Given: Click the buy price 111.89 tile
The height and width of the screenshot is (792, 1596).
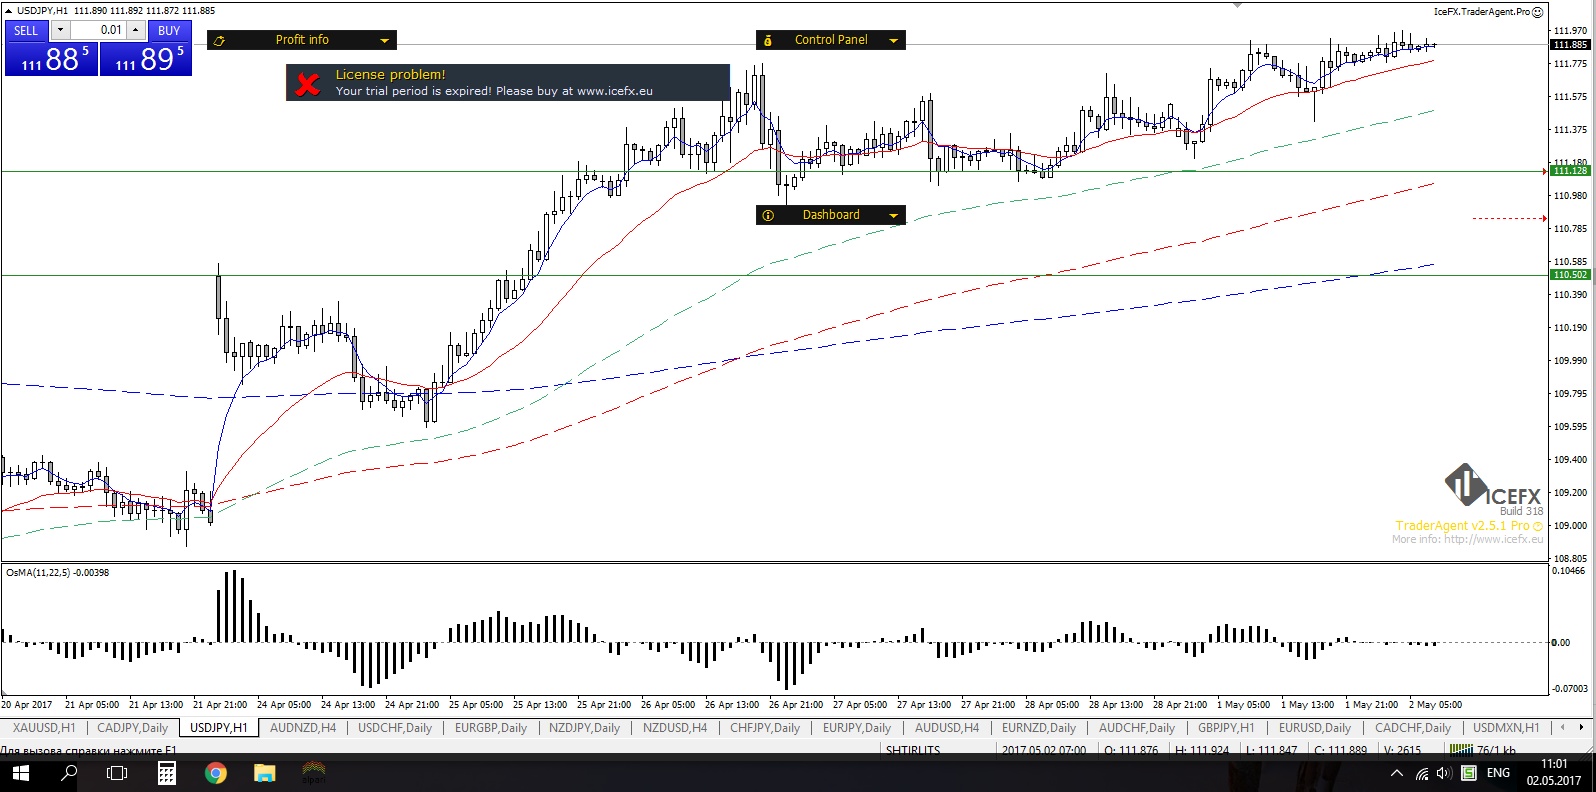Looking at the screenshot, I should (146, 58).
